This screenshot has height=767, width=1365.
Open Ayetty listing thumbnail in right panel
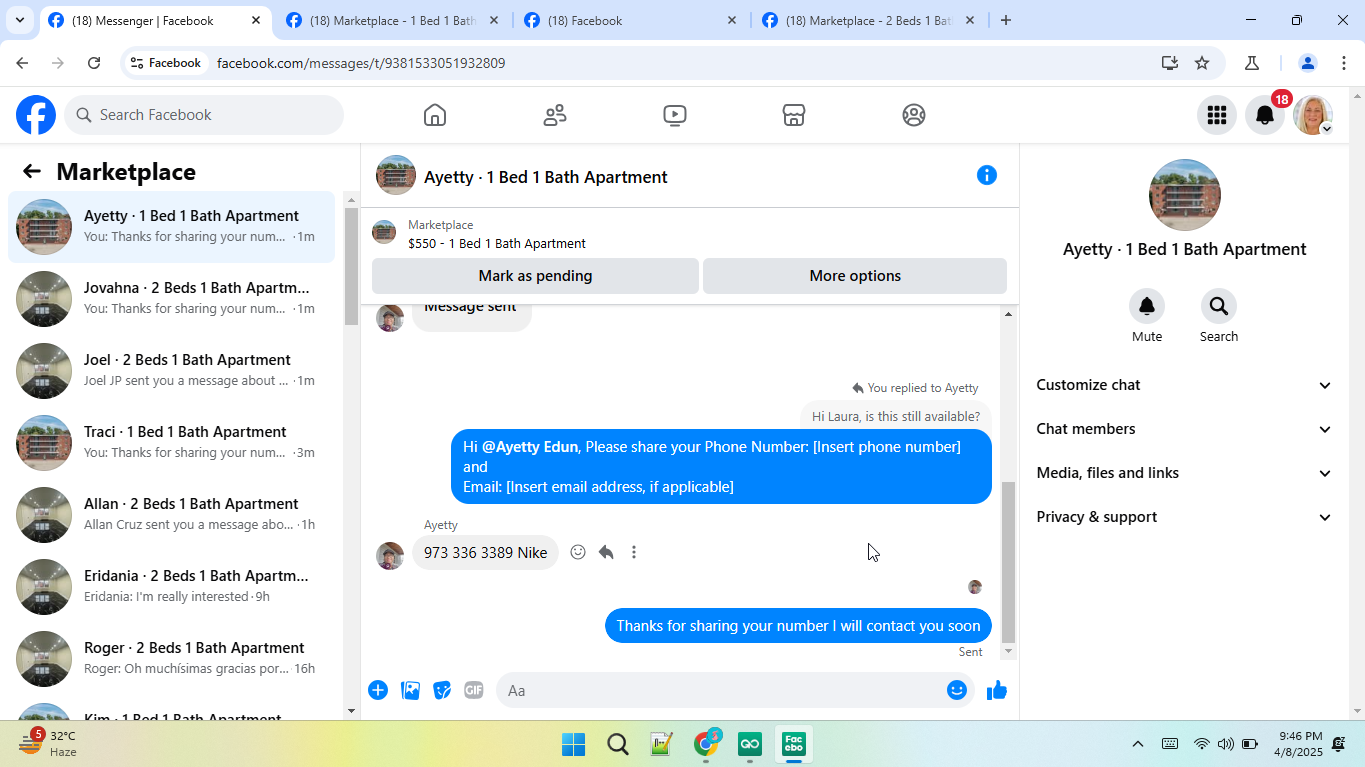tap(1185, 195)
